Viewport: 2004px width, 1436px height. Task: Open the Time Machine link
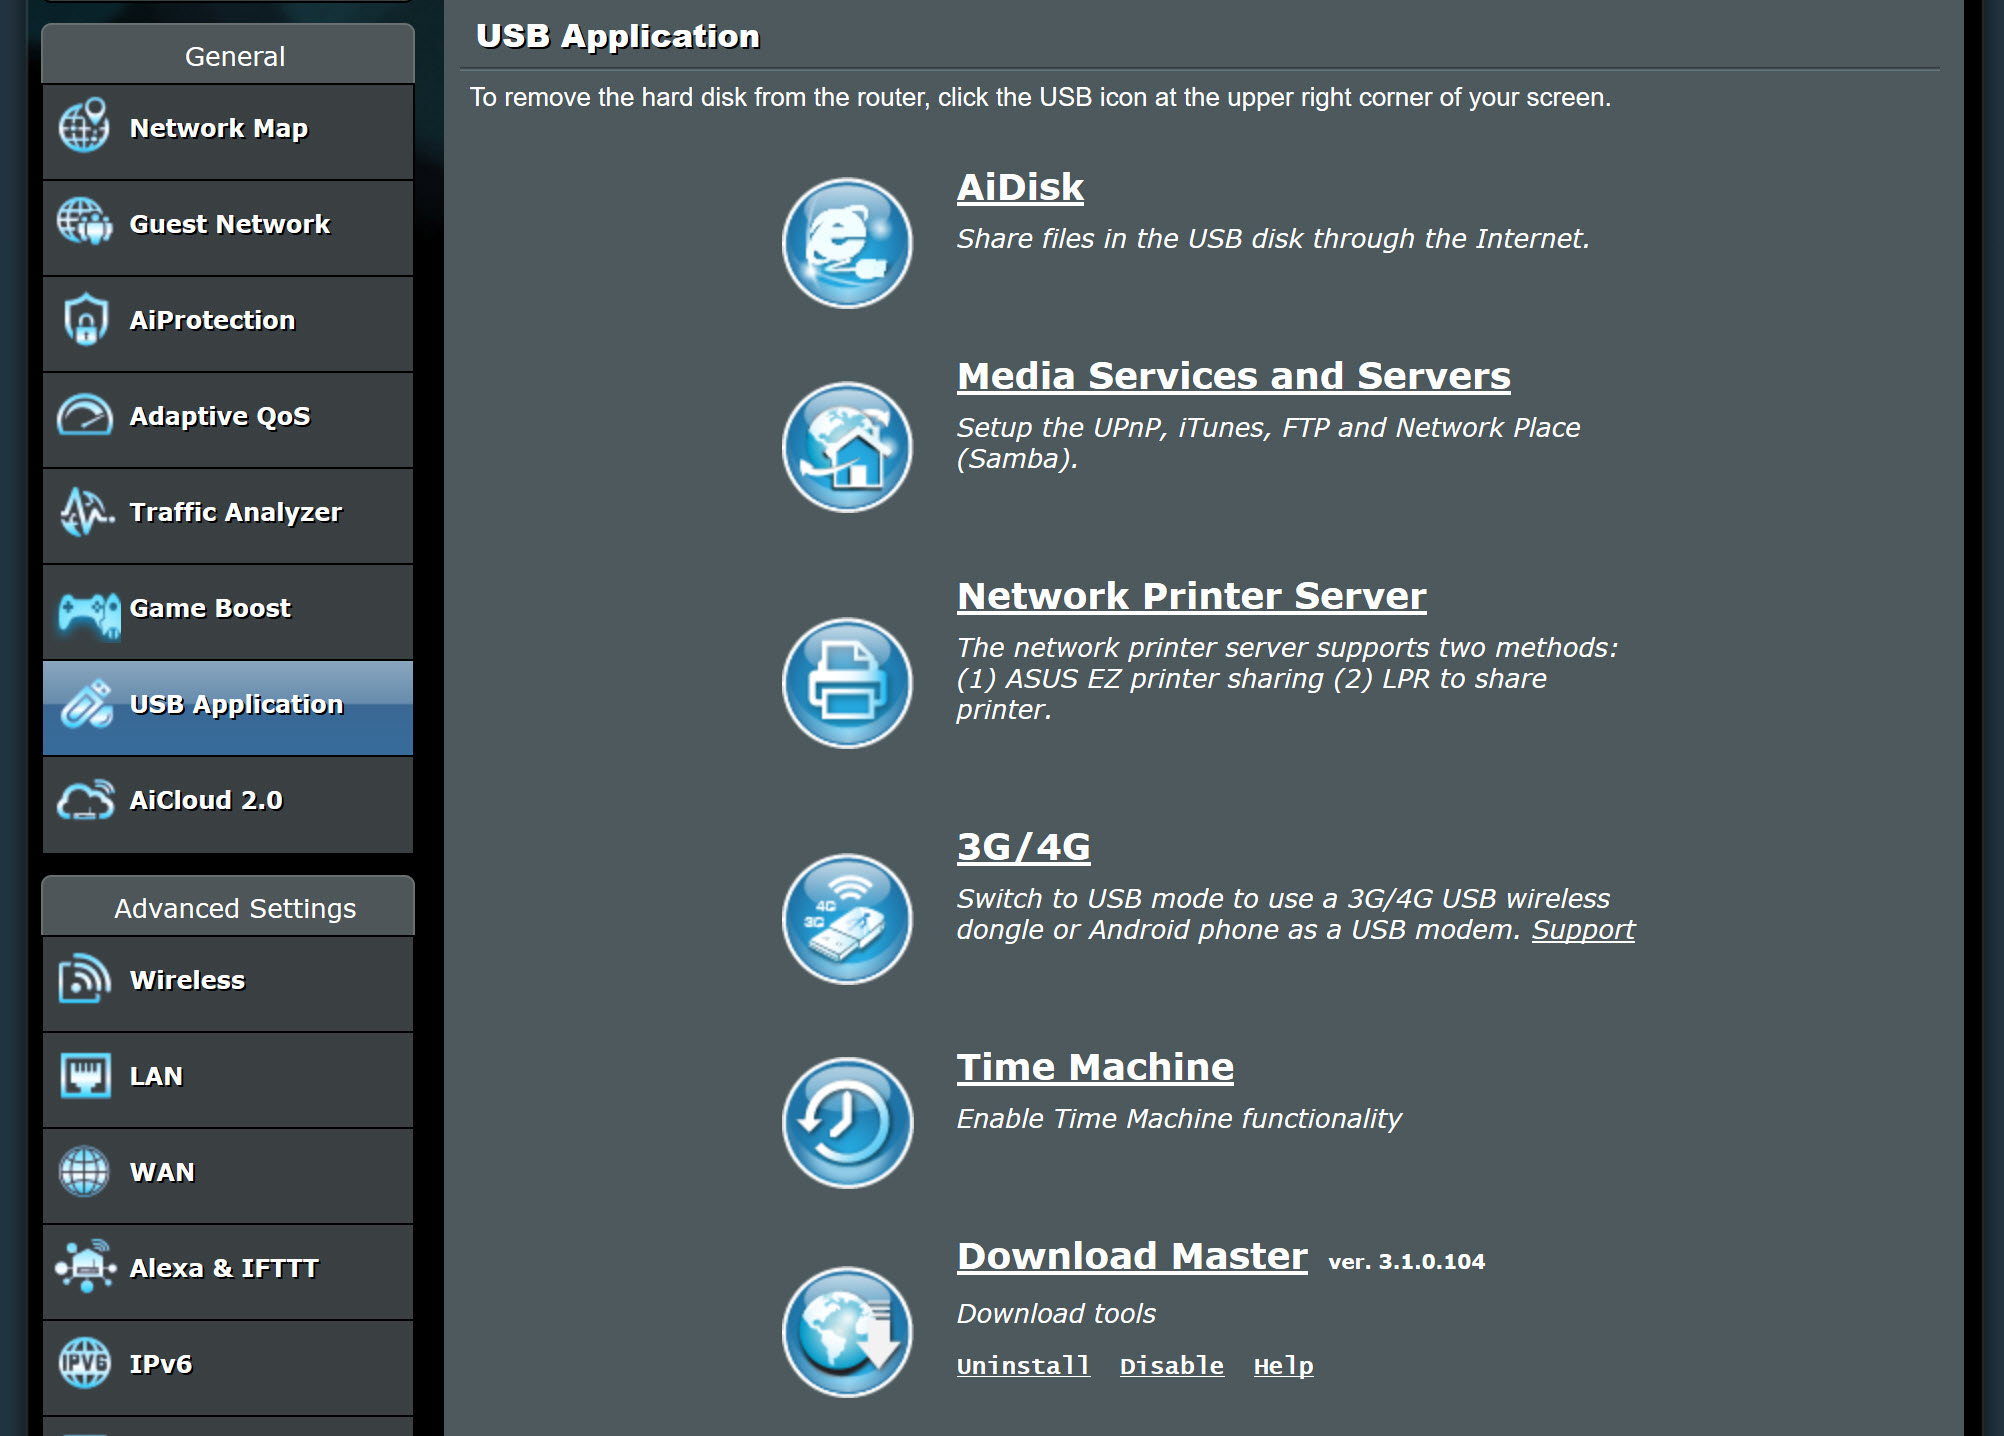click(x=1096, y=1067)
